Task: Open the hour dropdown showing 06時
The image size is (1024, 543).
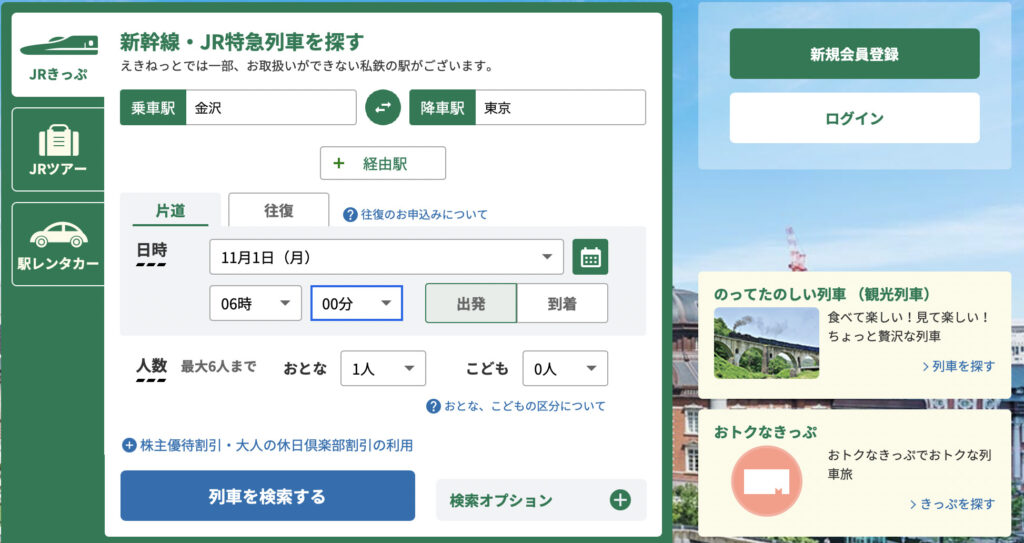Action: tap(255, 303)
